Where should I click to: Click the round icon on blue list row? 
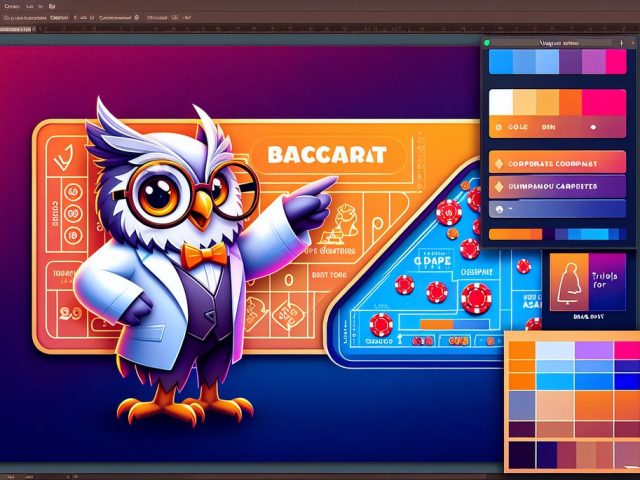point(497,209)
